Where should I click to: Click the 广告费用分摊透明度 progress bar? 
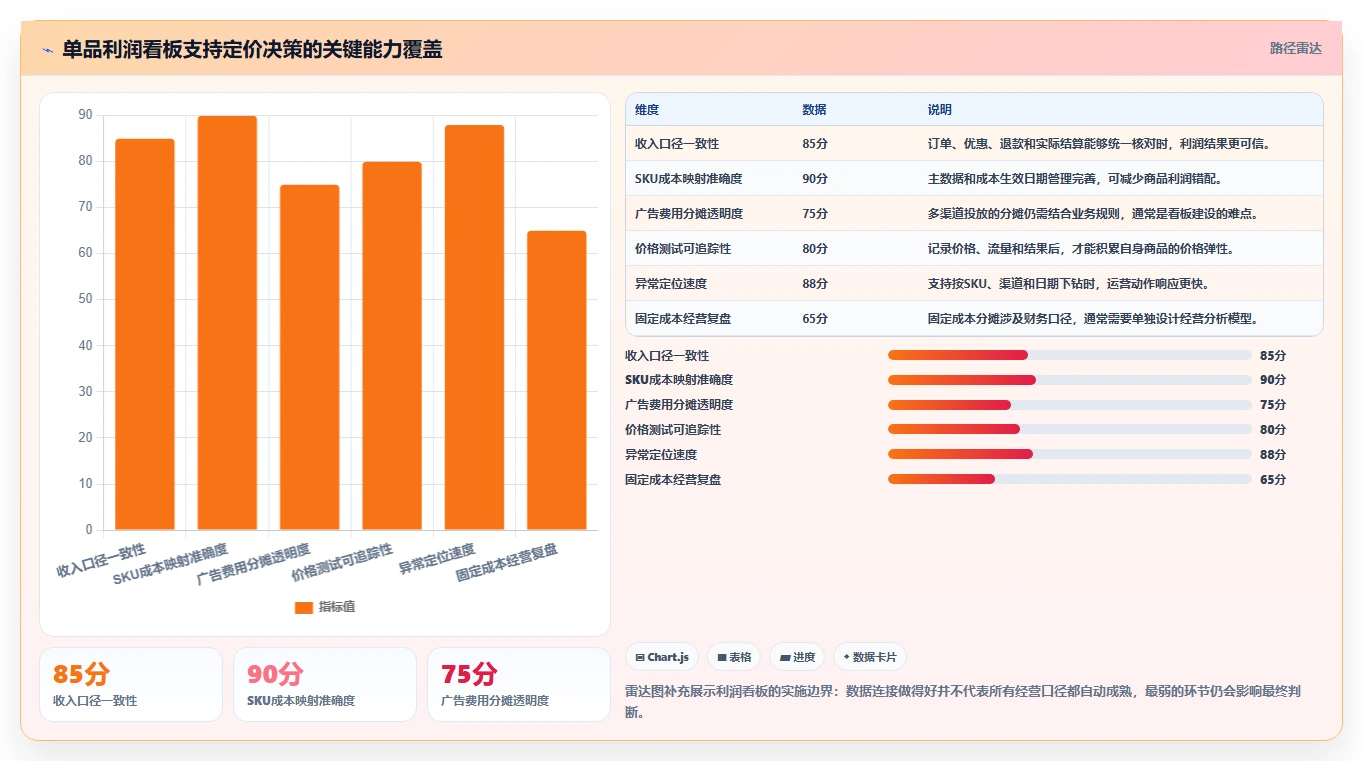click(x=1069, y=405)
